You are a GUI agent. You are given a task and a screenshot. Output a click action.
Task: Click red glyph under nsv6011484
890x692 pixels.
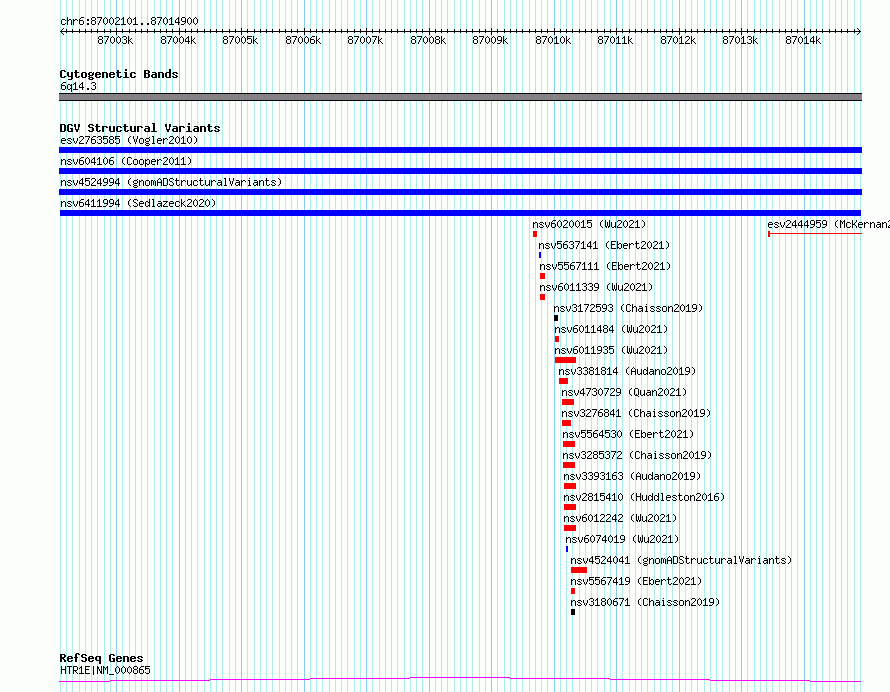point(557,339)
